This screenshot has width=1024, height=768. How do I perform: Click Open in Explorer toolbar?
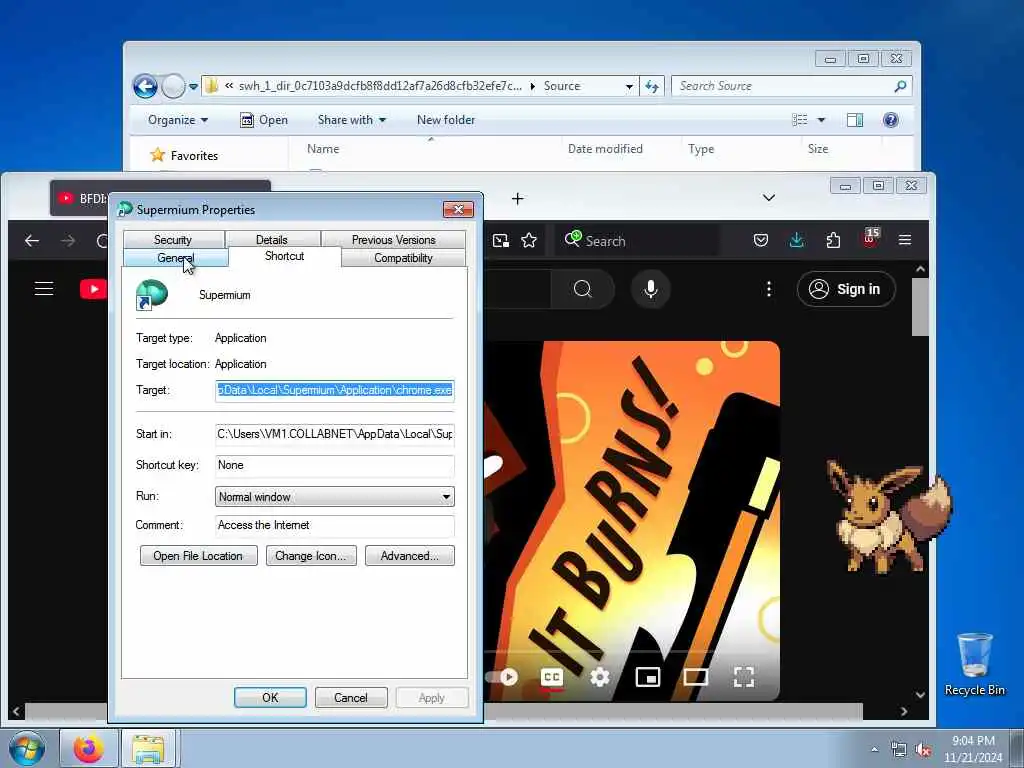264,120
